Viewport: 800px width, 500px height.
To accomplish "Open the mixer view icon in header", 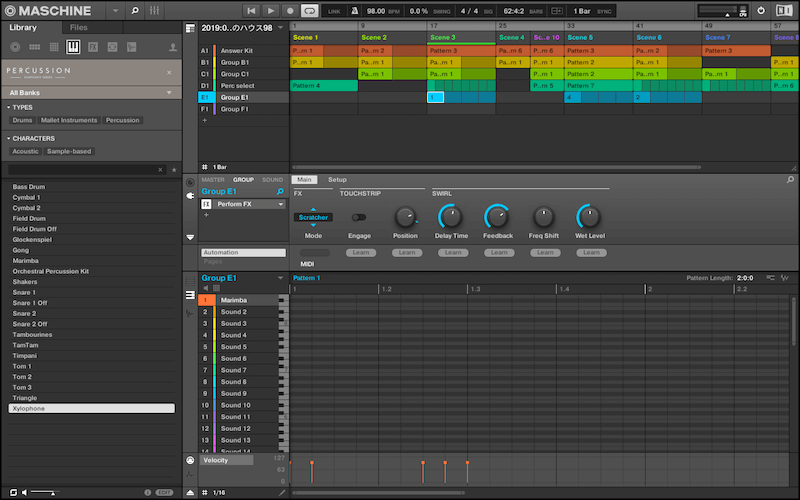I will (x=155, y=10).
